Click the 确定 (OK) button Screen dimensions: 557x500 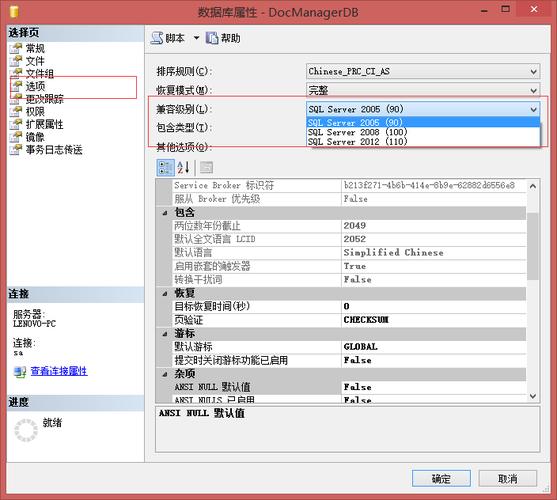pos(441,479)
